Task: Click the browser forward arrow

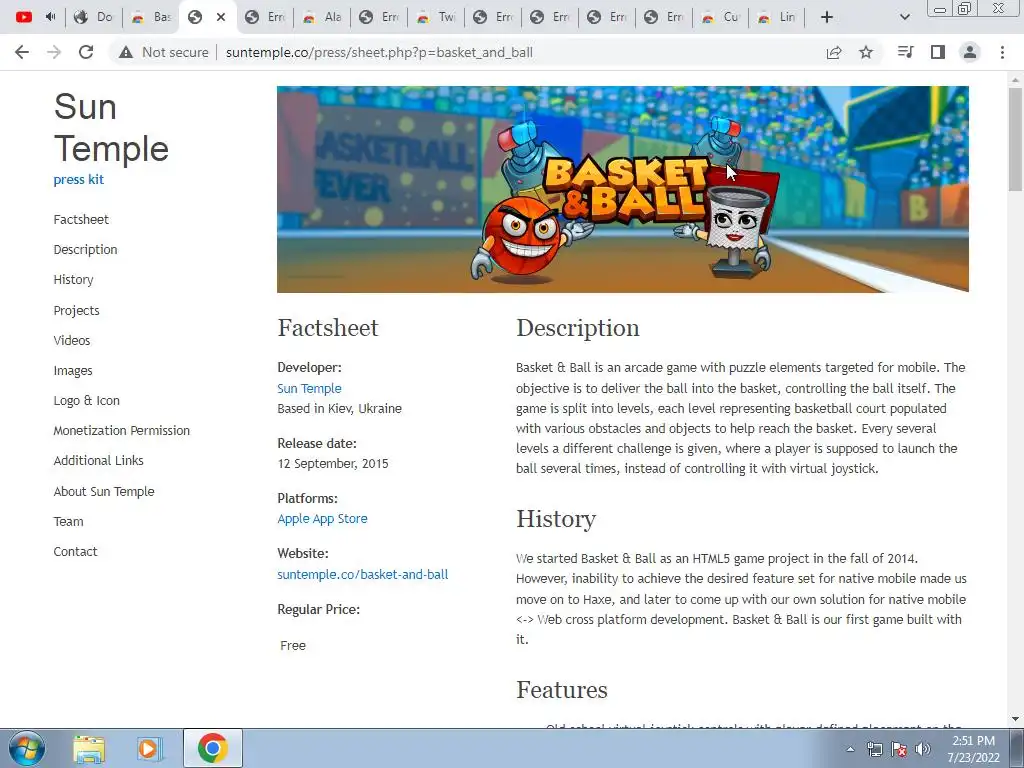Action: point(54,52)
